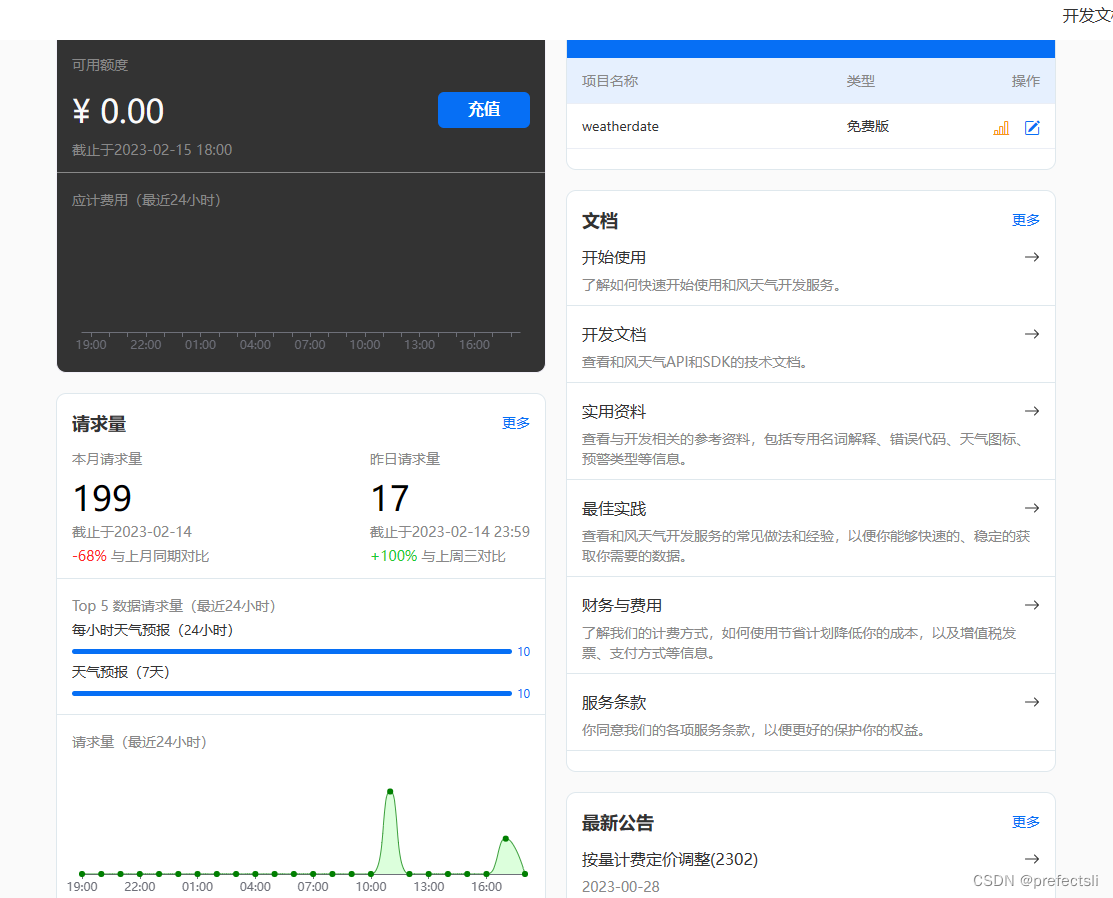Click arrow next to 财务与费用

click(1032, 605)
